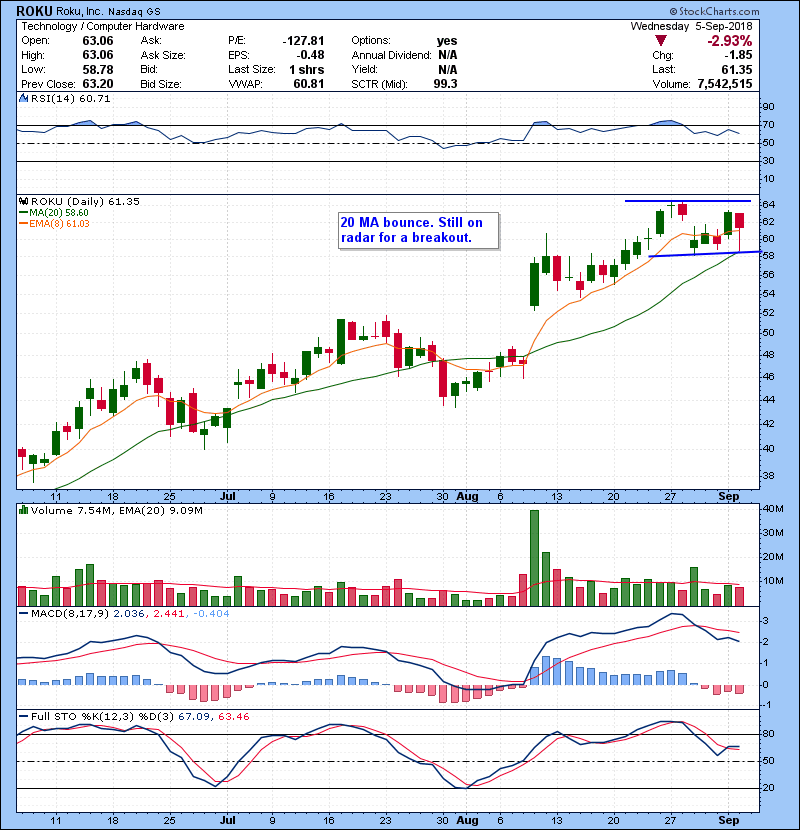The height and width of the screenshot is (830, 800).
Task: Click the Low value 58.78
Action: click(98, 69)
